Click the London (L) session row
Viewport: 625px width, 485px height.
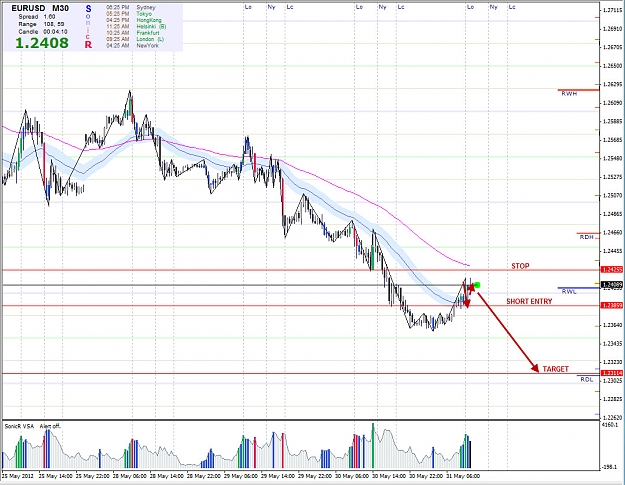pyautogui.click(x=135, y=39)
